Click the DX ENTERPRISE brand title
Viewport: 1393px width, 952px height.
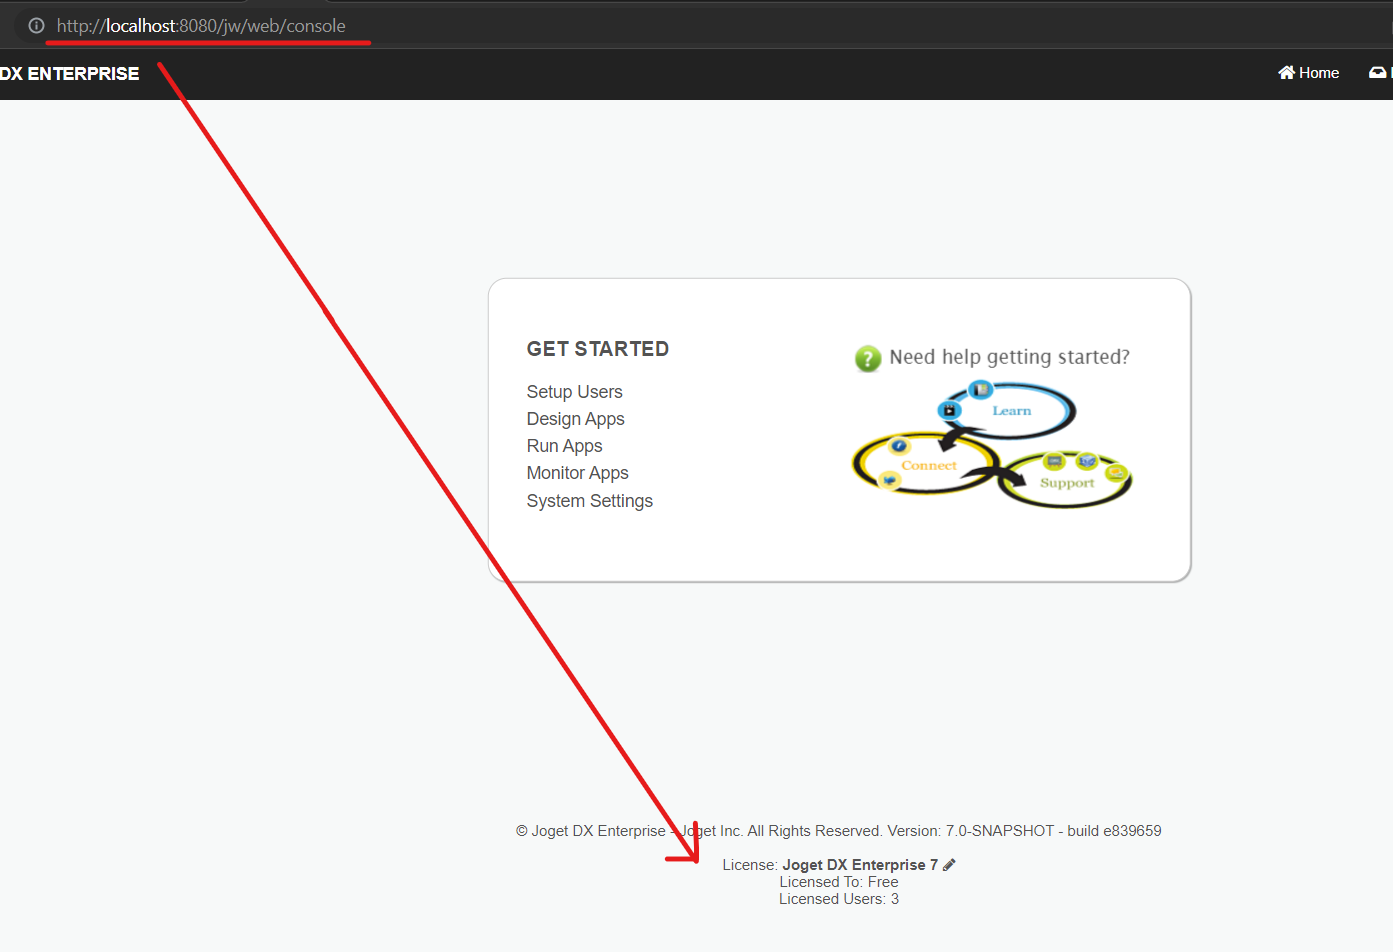[x=70, y=74]
